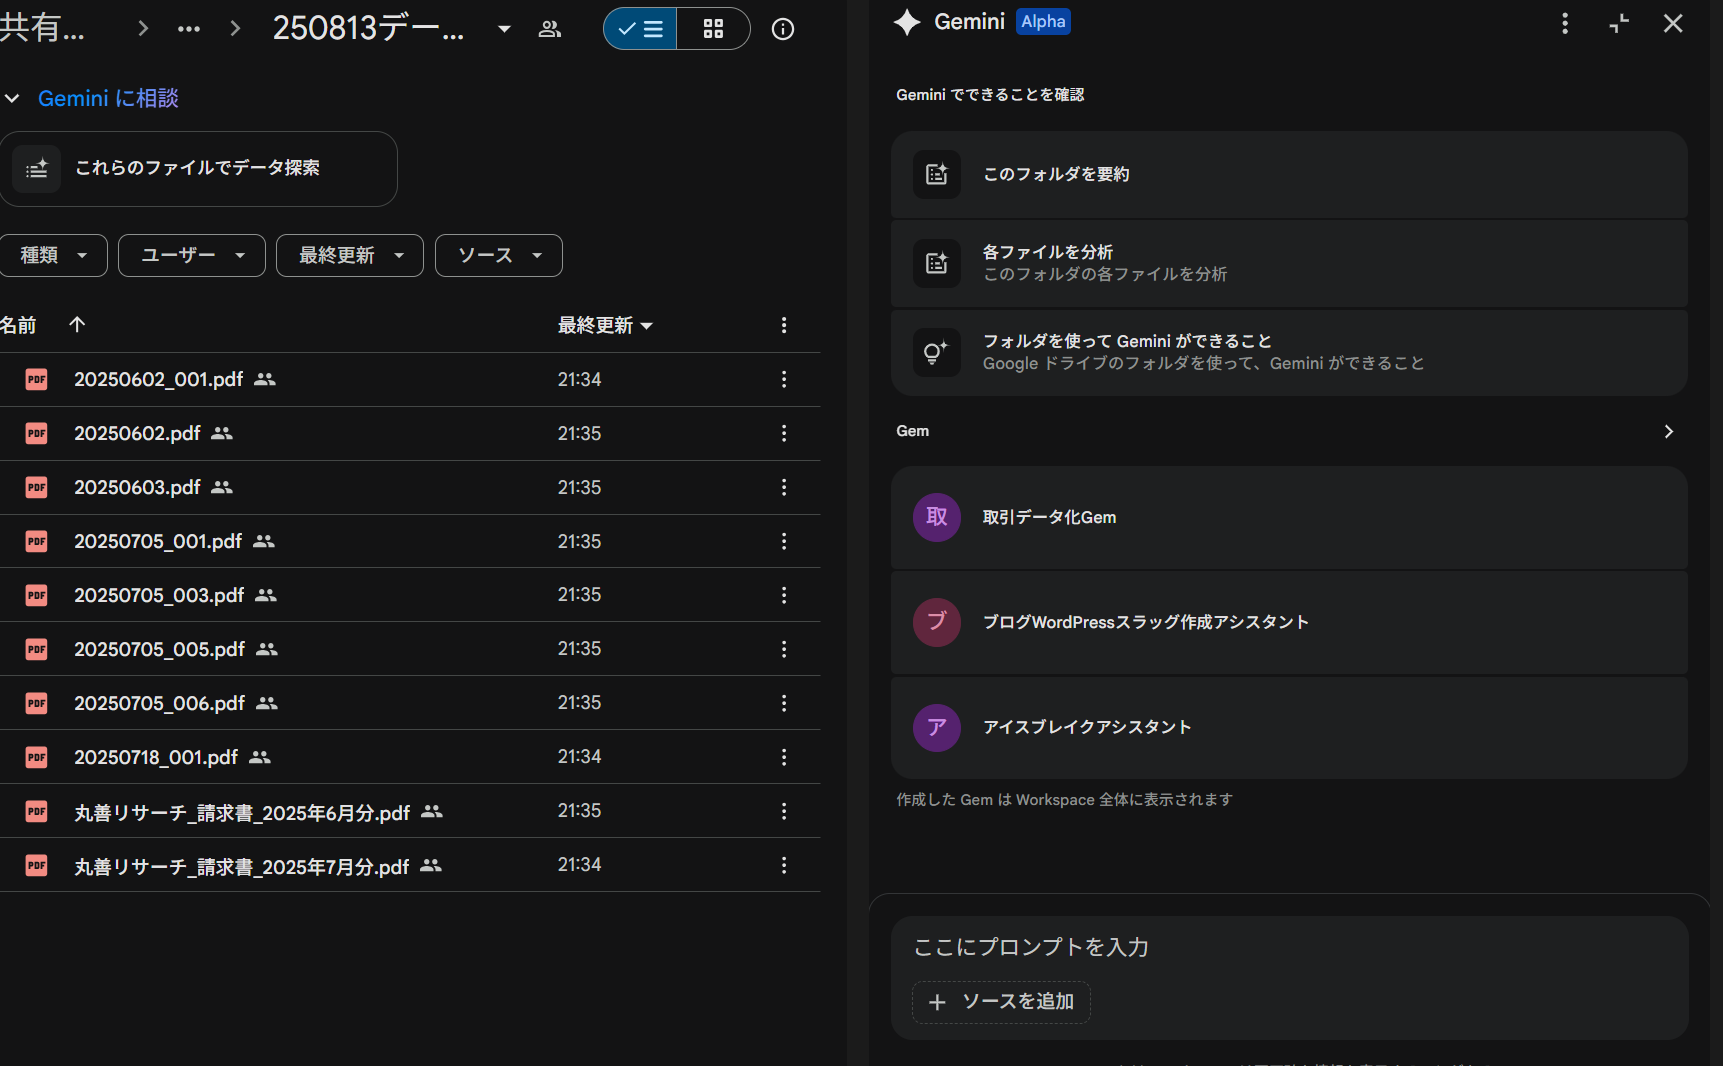
Task: Switch to grid layout view
Action: tap(713, 29)
